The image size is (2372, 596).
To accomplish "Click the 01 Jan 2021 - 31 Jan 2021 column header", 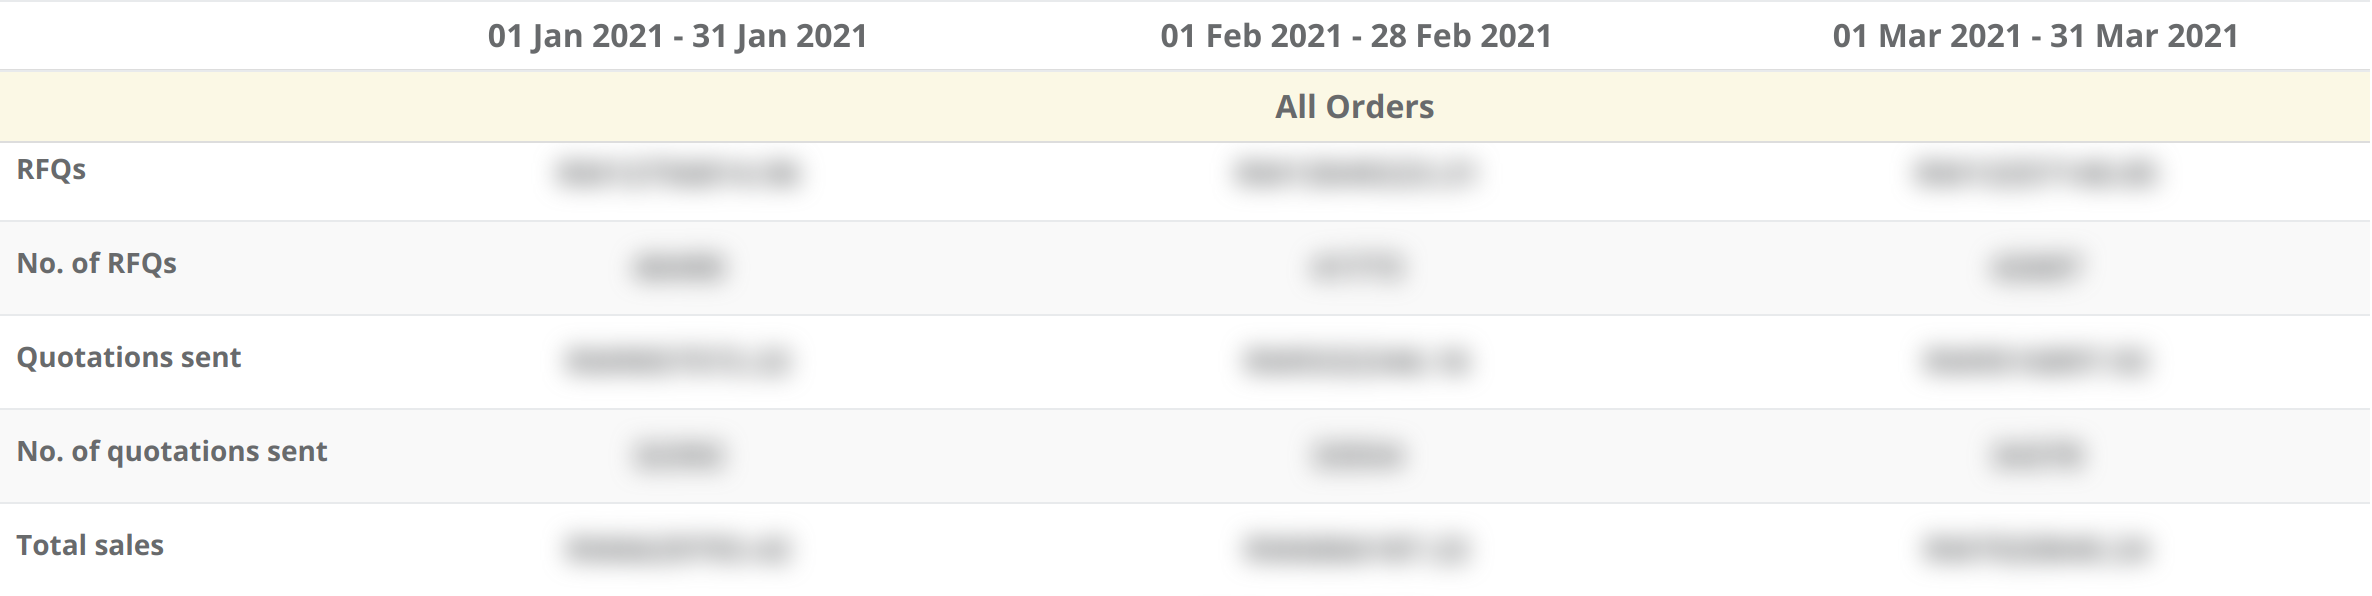I will point(677,36).
